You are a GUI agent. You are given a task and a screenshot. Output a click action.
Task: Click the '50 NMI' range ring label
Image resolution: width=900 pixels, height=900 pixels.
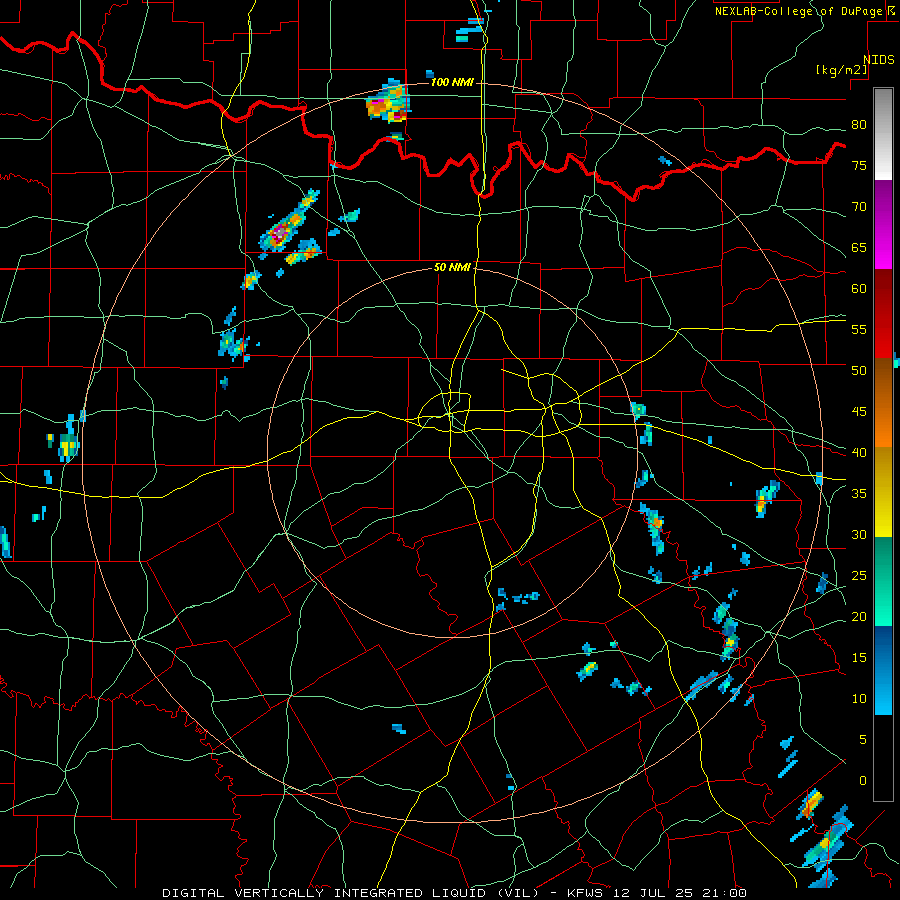coord(452,267)
